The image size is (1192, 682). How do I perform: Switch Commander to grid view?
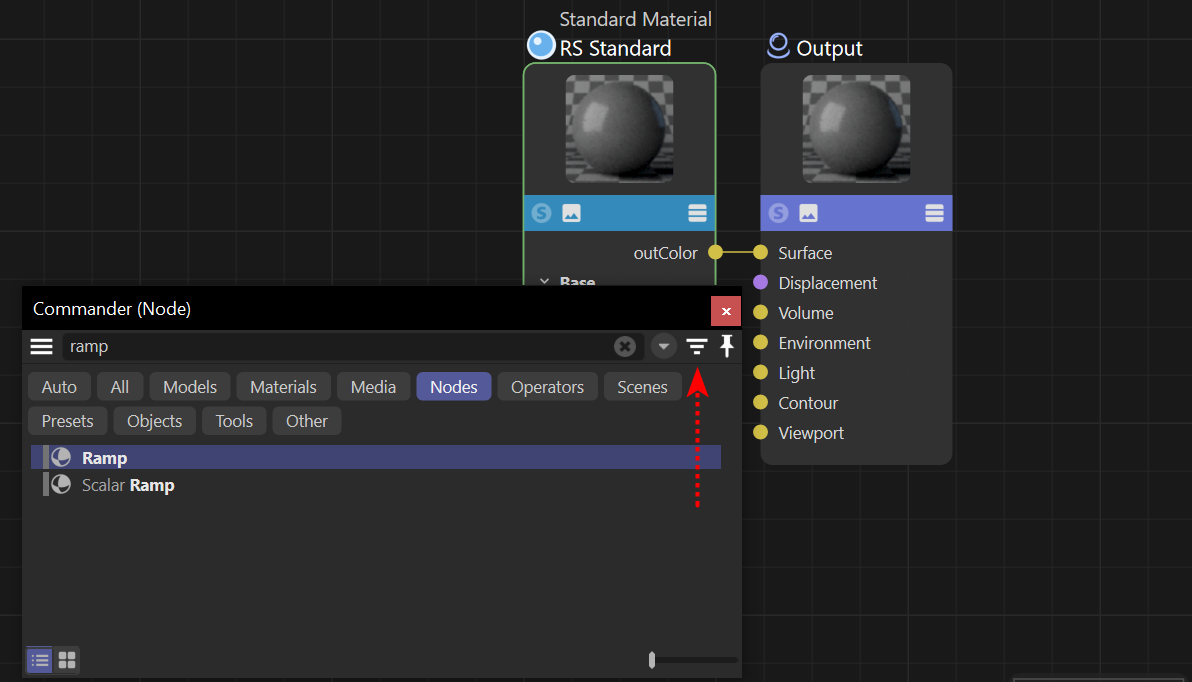coord(67,660)
